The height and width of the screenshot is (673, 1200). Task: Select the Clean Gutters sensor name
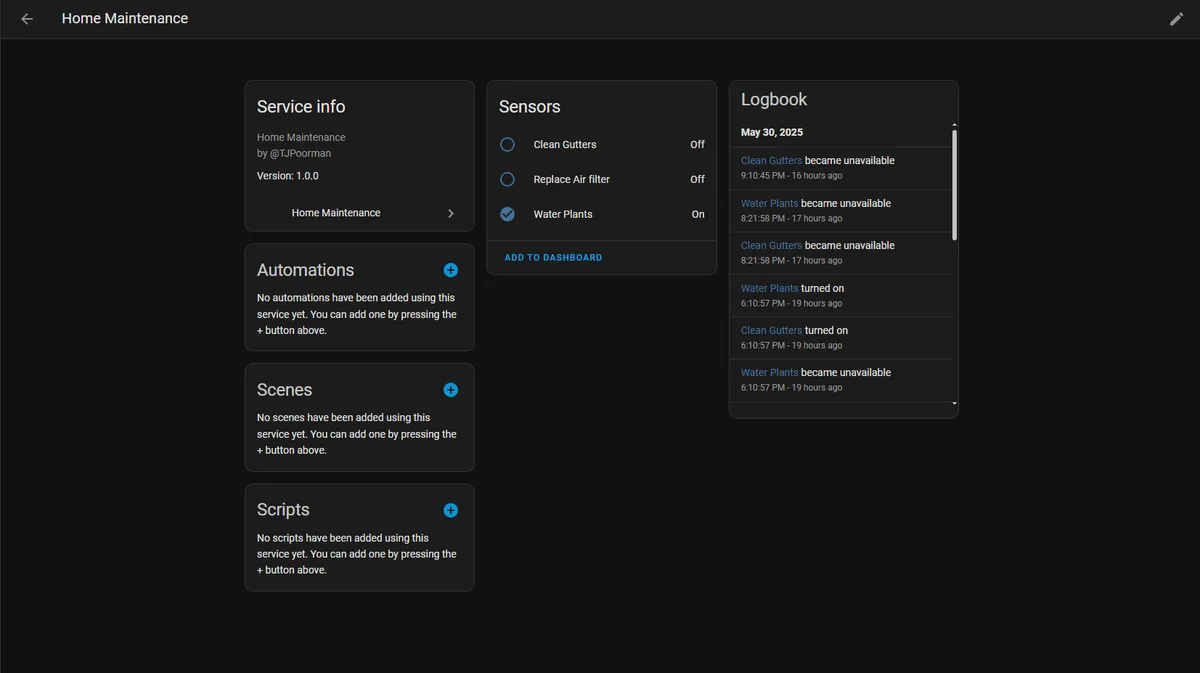pyautogui.click(x=565, y=144)
